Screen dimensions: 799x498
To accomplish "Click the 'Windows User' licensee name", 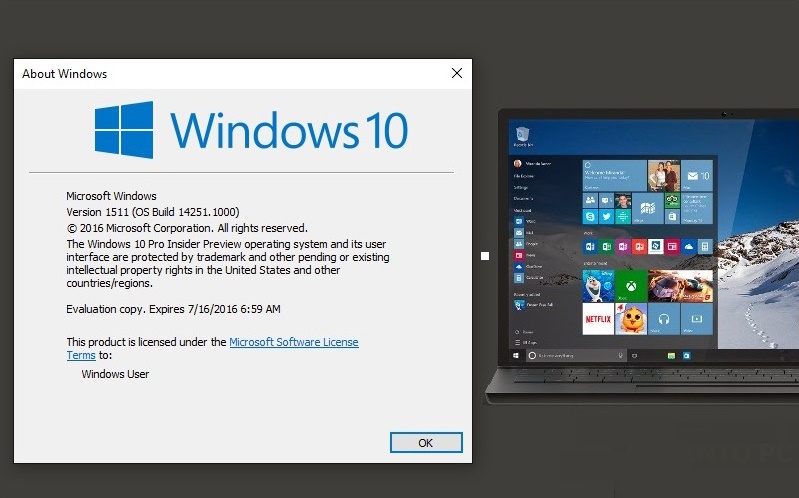I will coord(115,374).
